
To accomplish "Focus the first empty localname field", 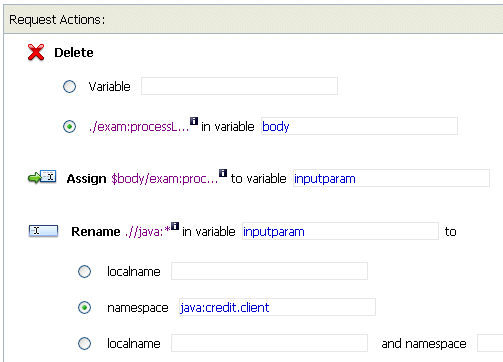I will point(269,271).
